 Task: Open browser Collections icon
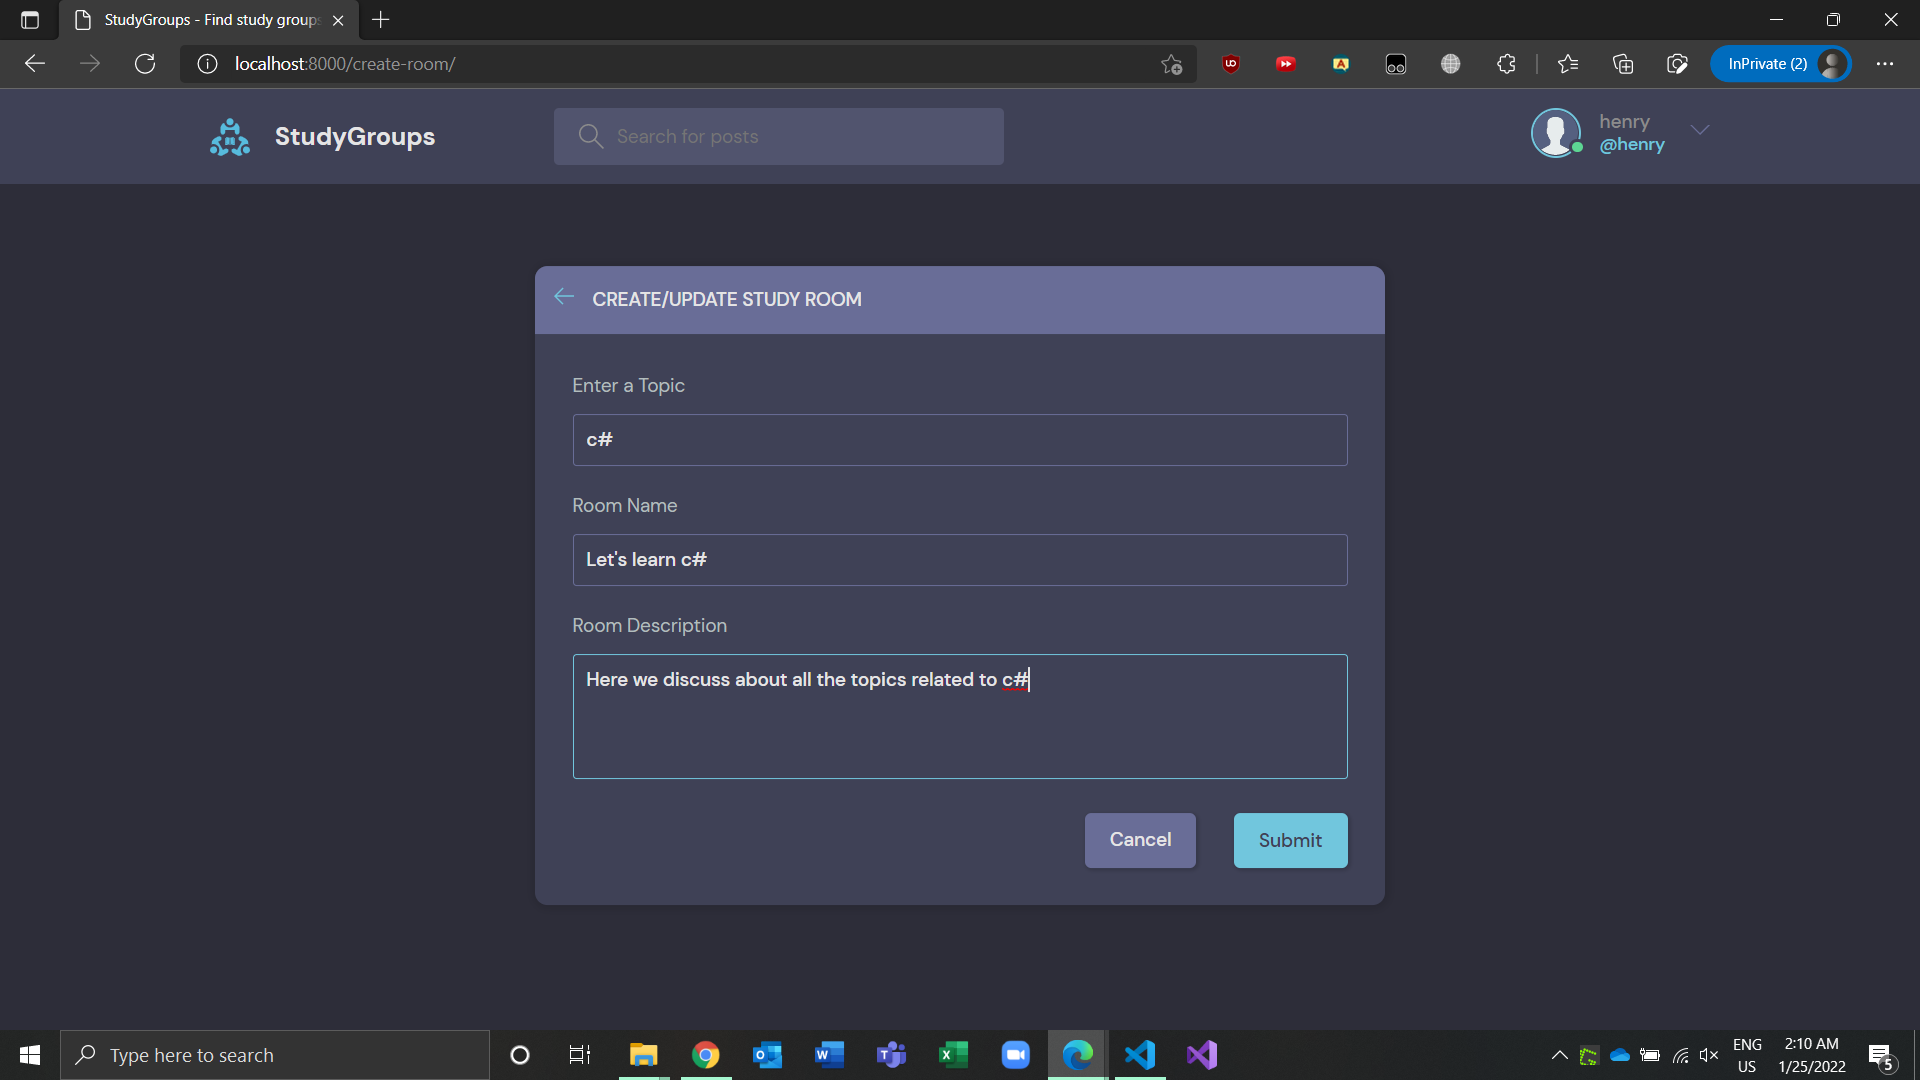[1623, 64]
